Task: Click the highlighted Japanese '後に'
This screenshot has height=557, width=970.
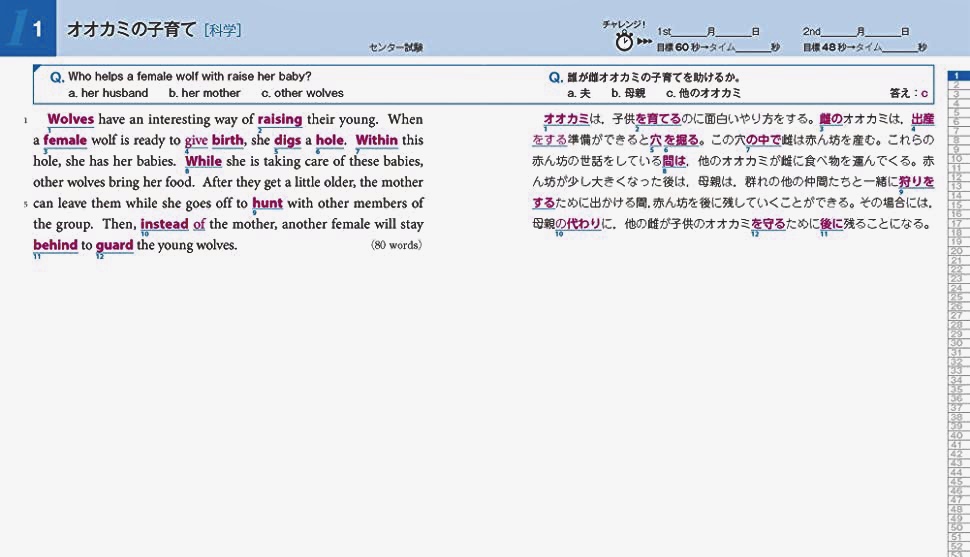Action: [x=831, y=223]
